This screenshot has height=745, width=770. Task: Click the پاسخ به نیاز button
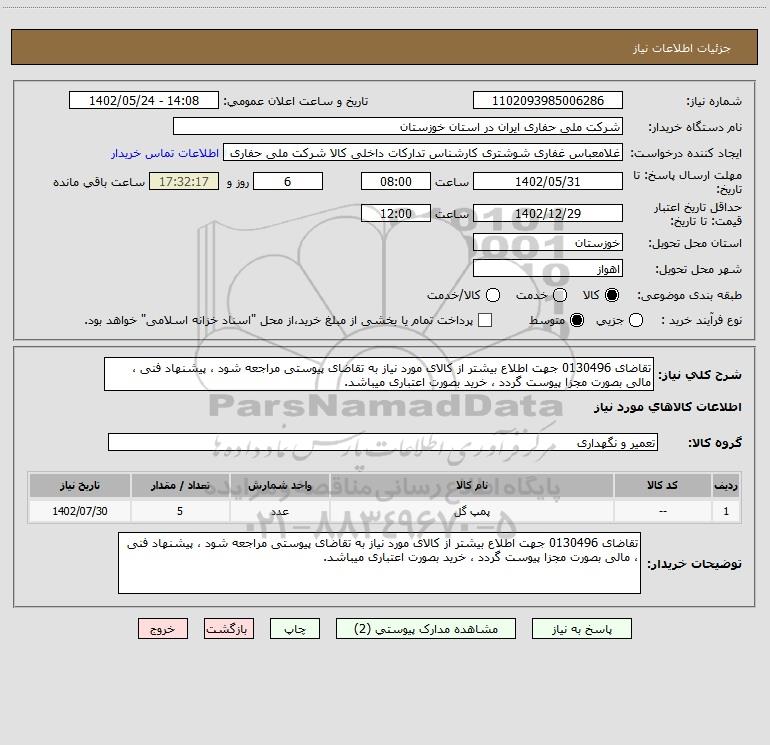coord(581,629)
